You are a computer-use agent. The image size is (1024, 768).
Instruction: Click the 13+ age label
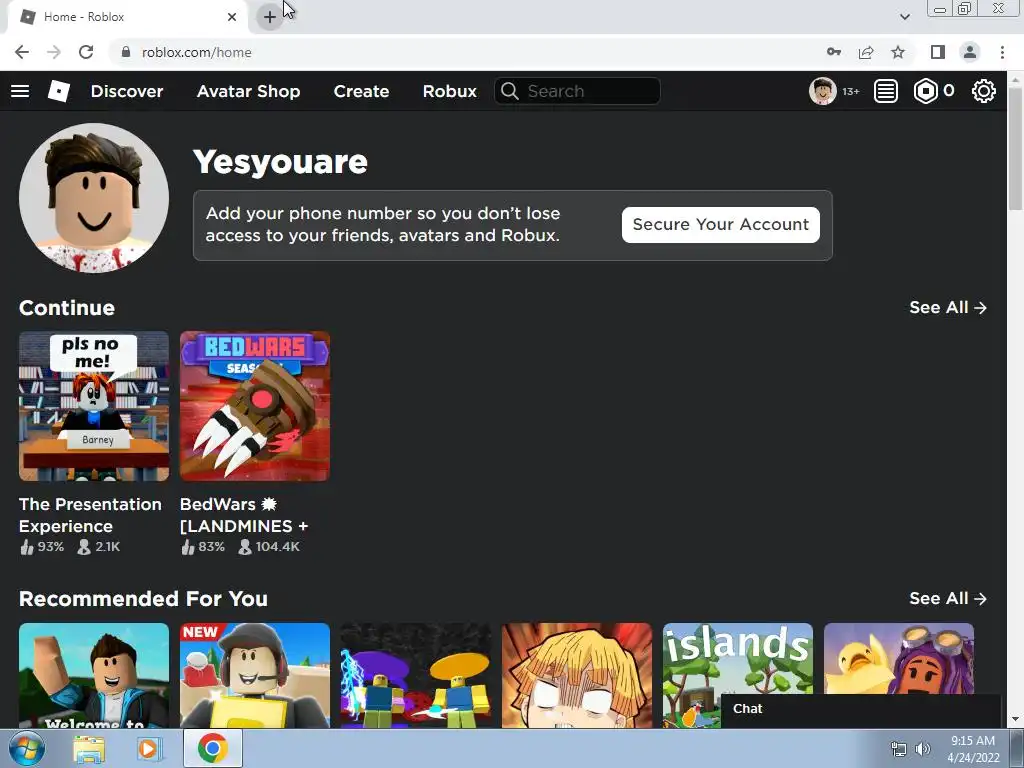(850, 91)
